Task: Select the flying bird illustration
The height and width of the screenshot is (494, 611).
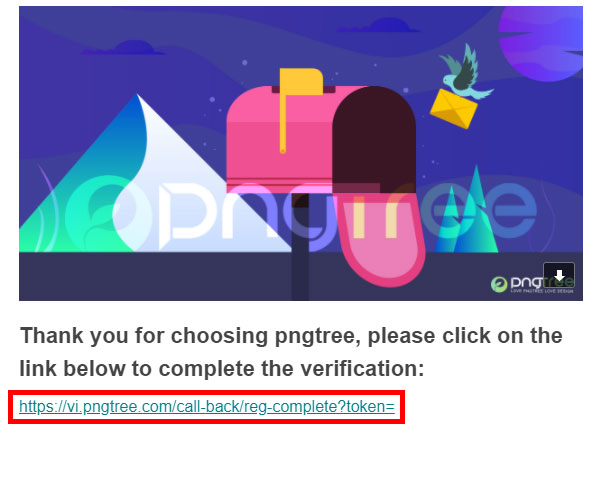Action: 466,73
